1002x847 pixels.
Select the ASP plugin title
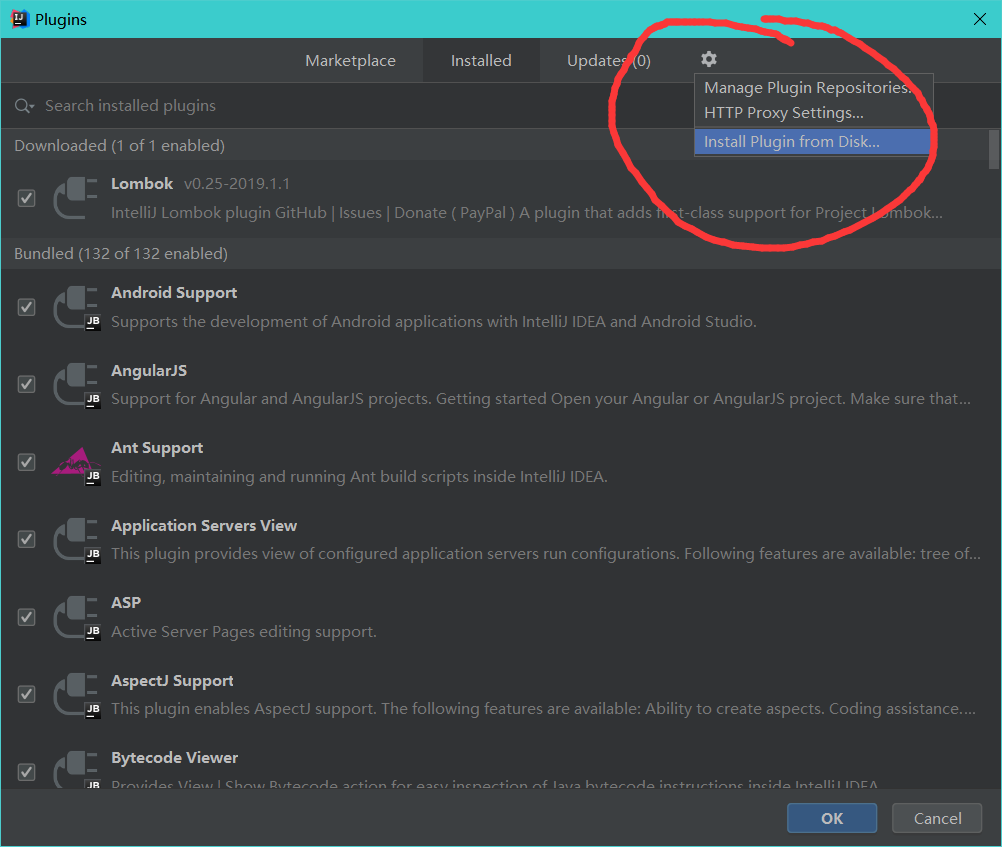click(x=126, y=603)
